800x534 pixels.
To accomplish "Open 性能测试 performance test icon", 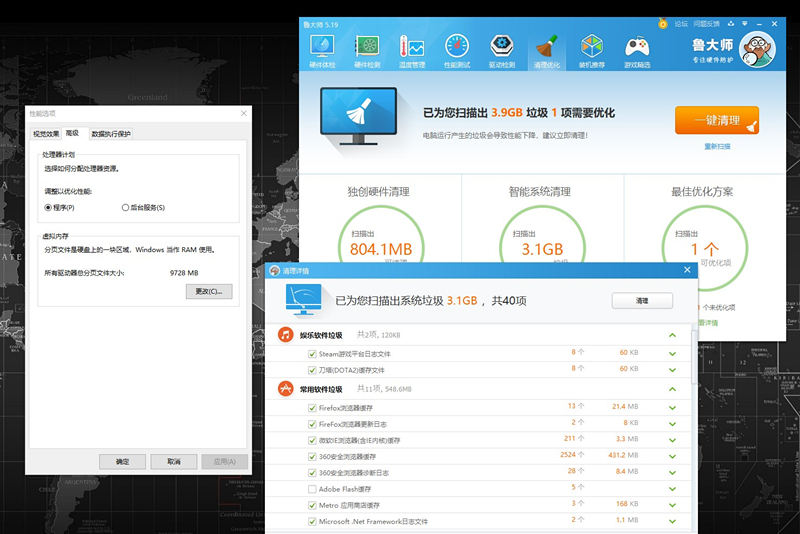I will [457, 50].
